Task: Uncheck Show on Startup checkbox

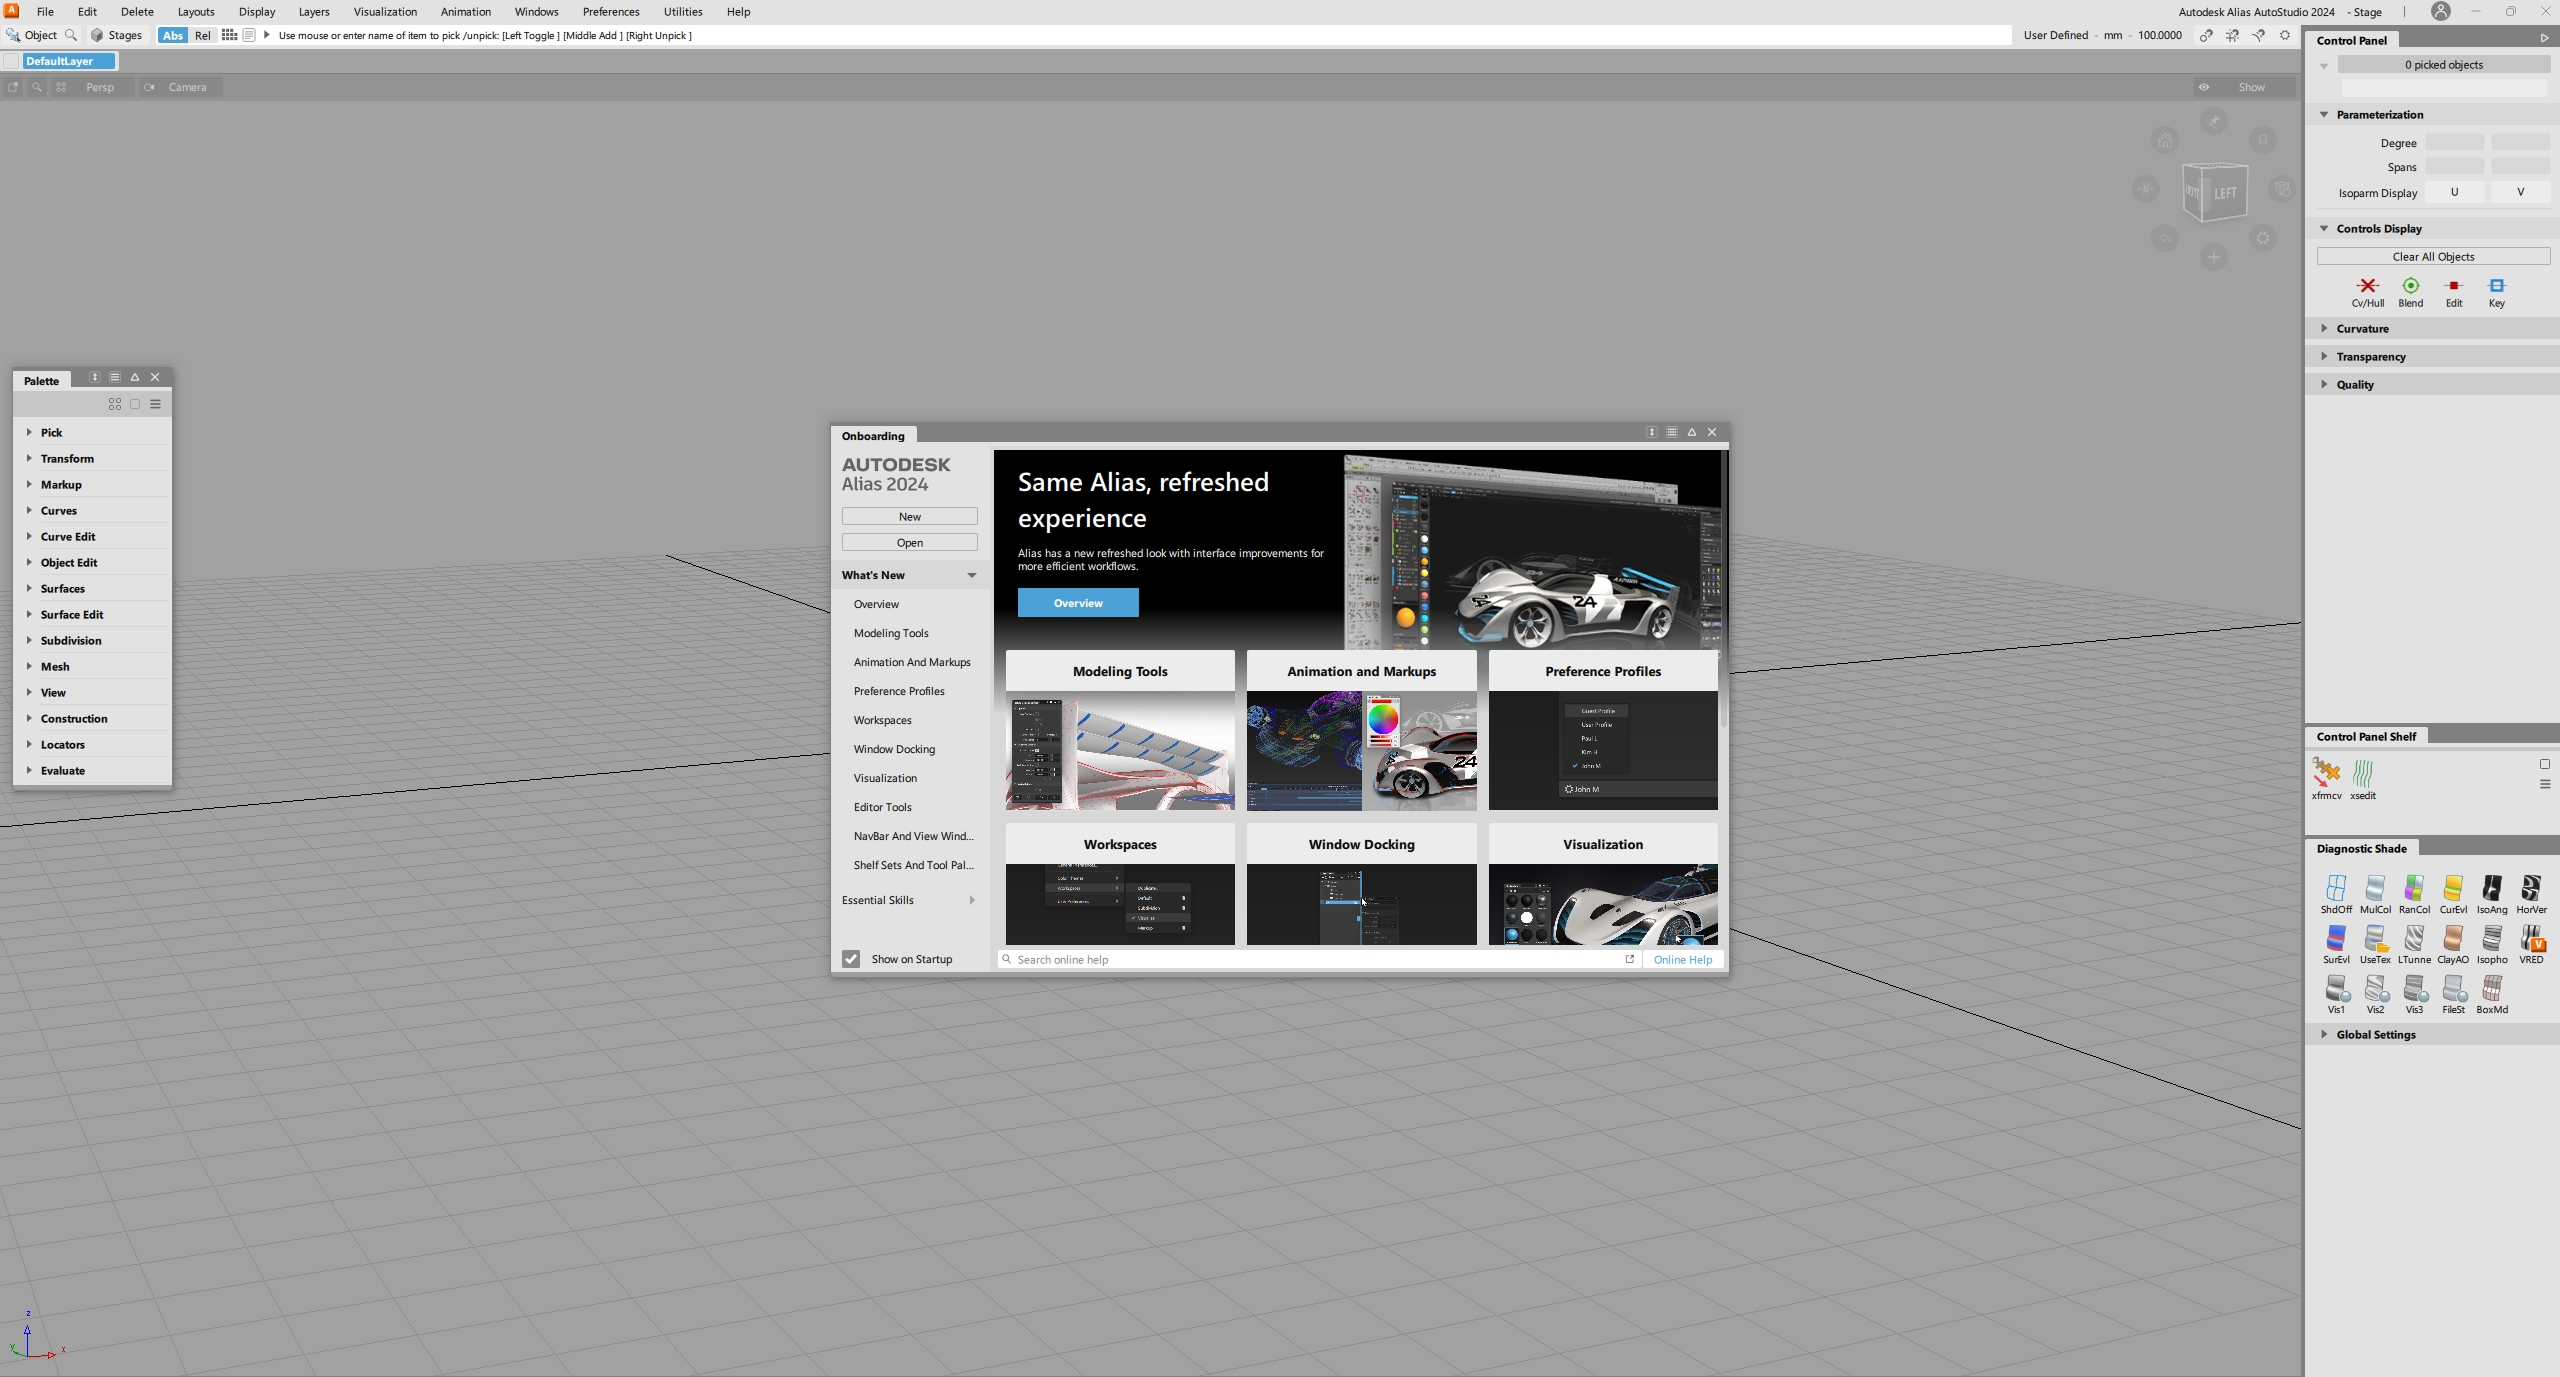Action: [x=851, y=959]
